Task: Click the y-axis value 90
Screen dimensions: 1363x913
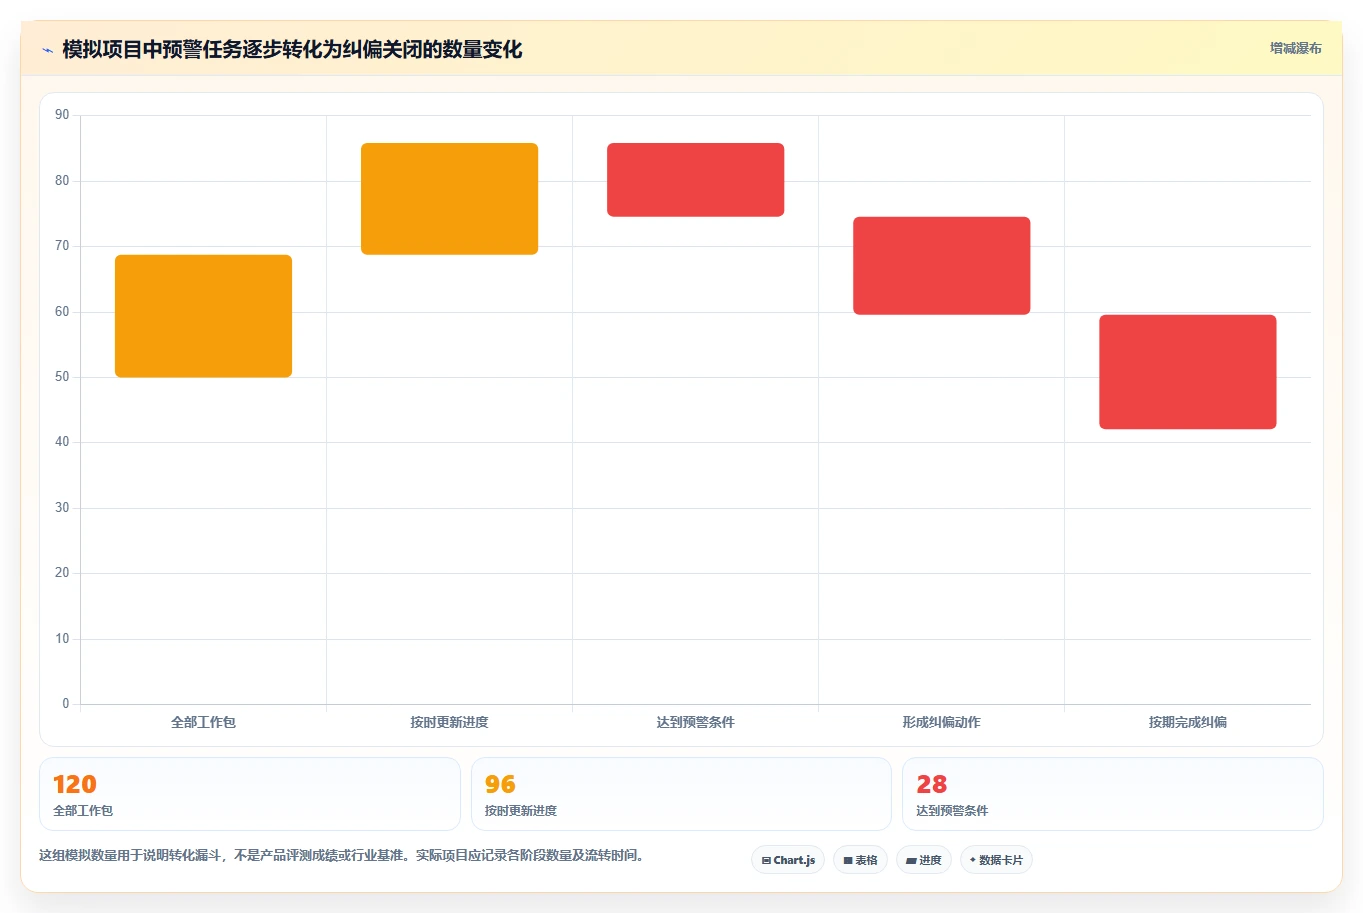Action: 62,115
